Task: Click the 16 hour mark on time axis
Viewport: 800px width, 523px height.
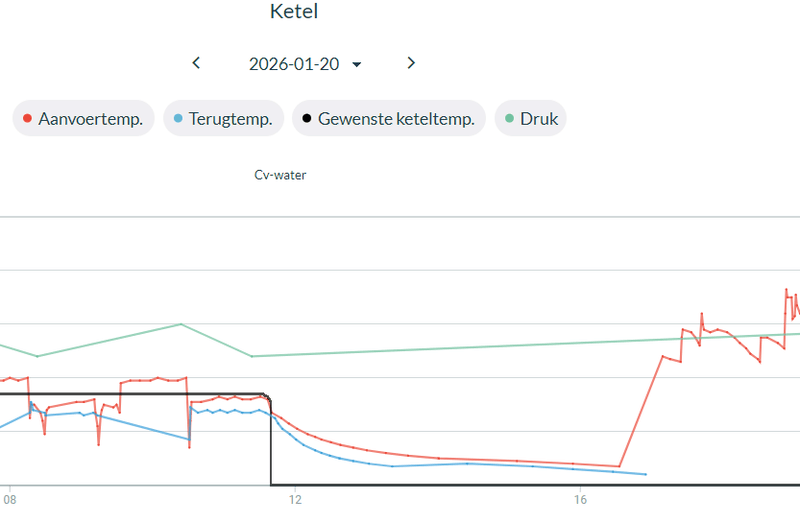Action: [581, 497]
